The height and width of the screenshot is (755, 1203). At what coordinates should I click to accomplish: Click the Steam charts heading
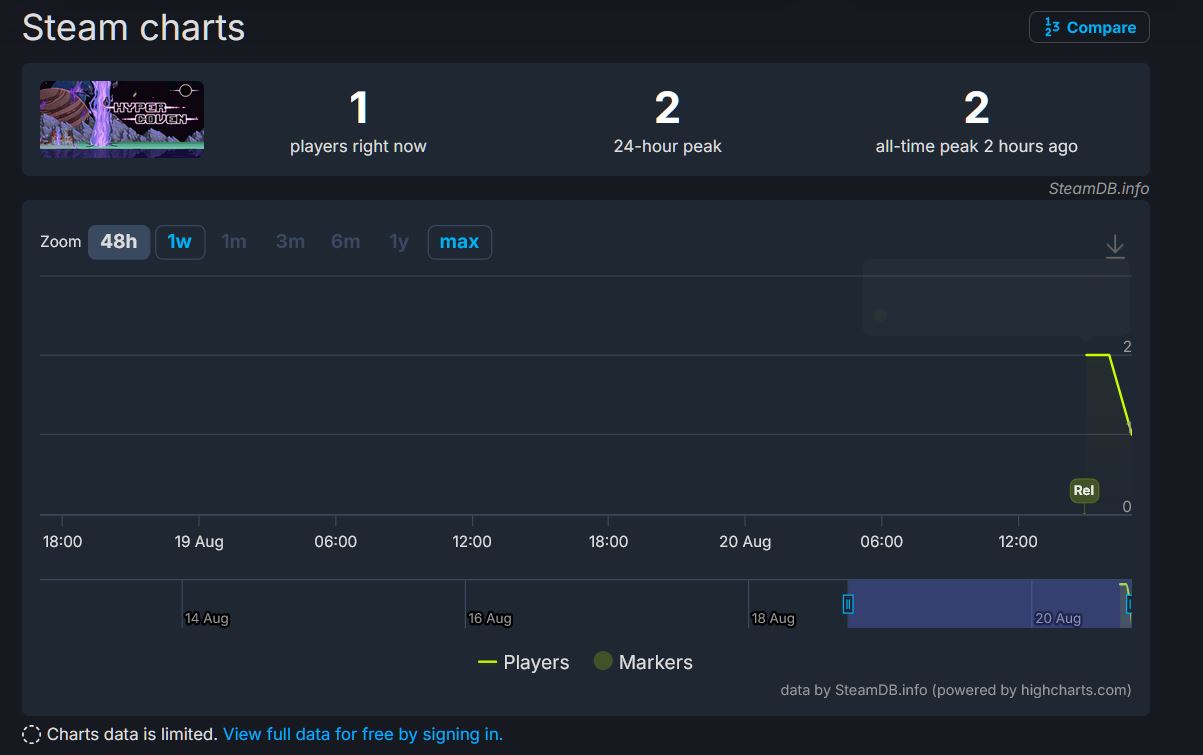tap(133, 27)
